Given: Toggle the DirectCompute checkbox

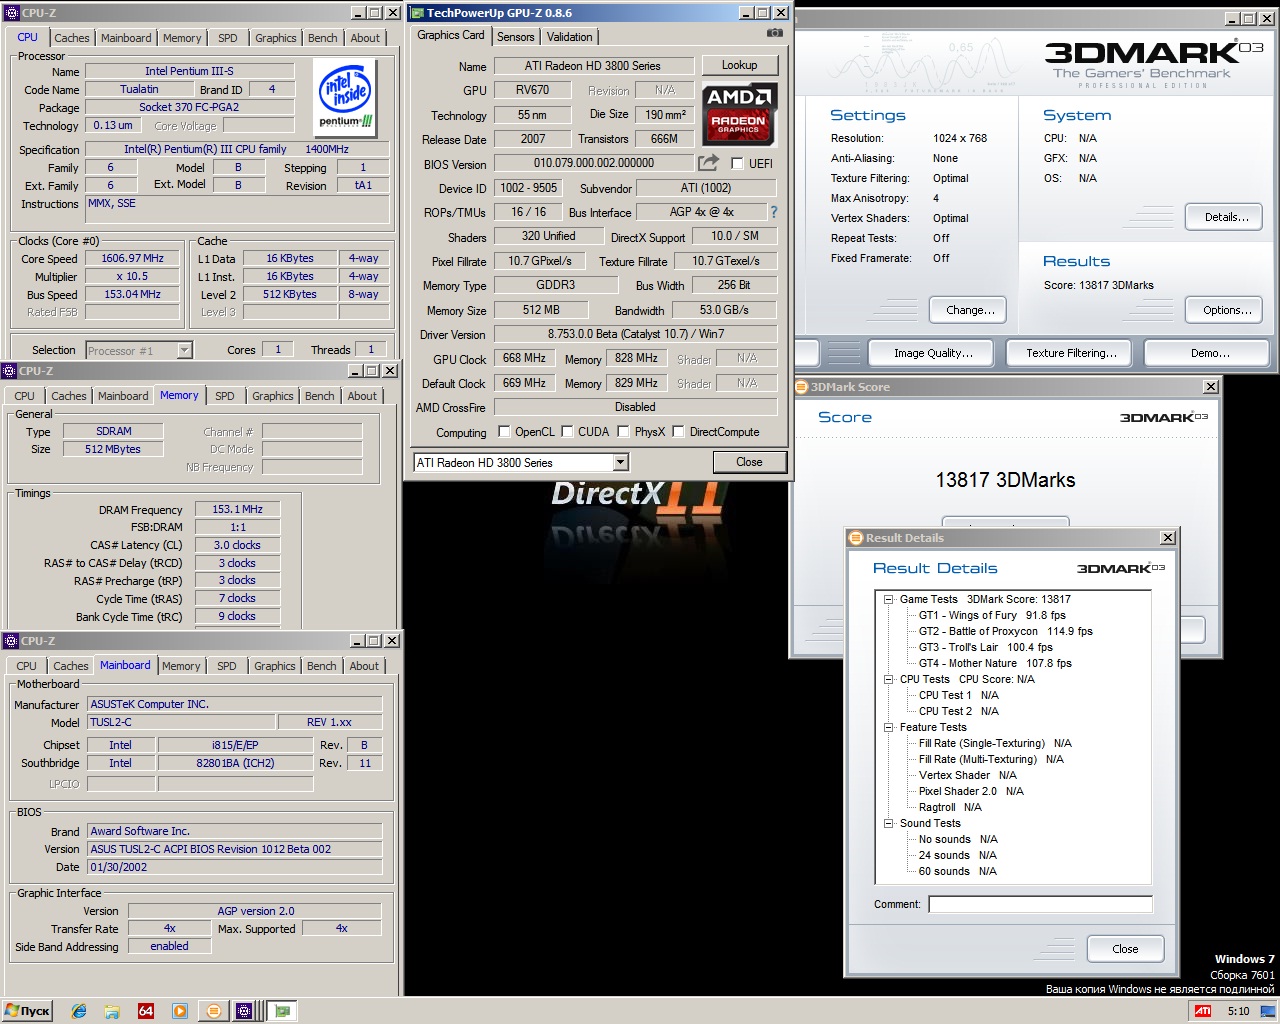Looking at the screenshot, I should click(x=678, y=432).
